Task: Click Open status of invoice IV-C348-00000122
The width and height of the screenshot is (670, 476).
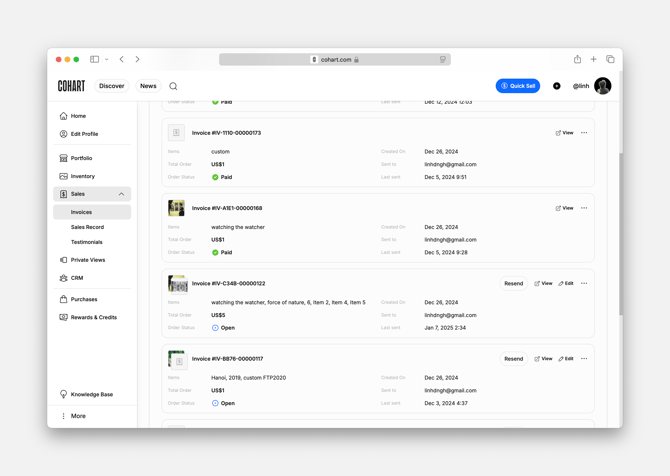Action: 223,328
